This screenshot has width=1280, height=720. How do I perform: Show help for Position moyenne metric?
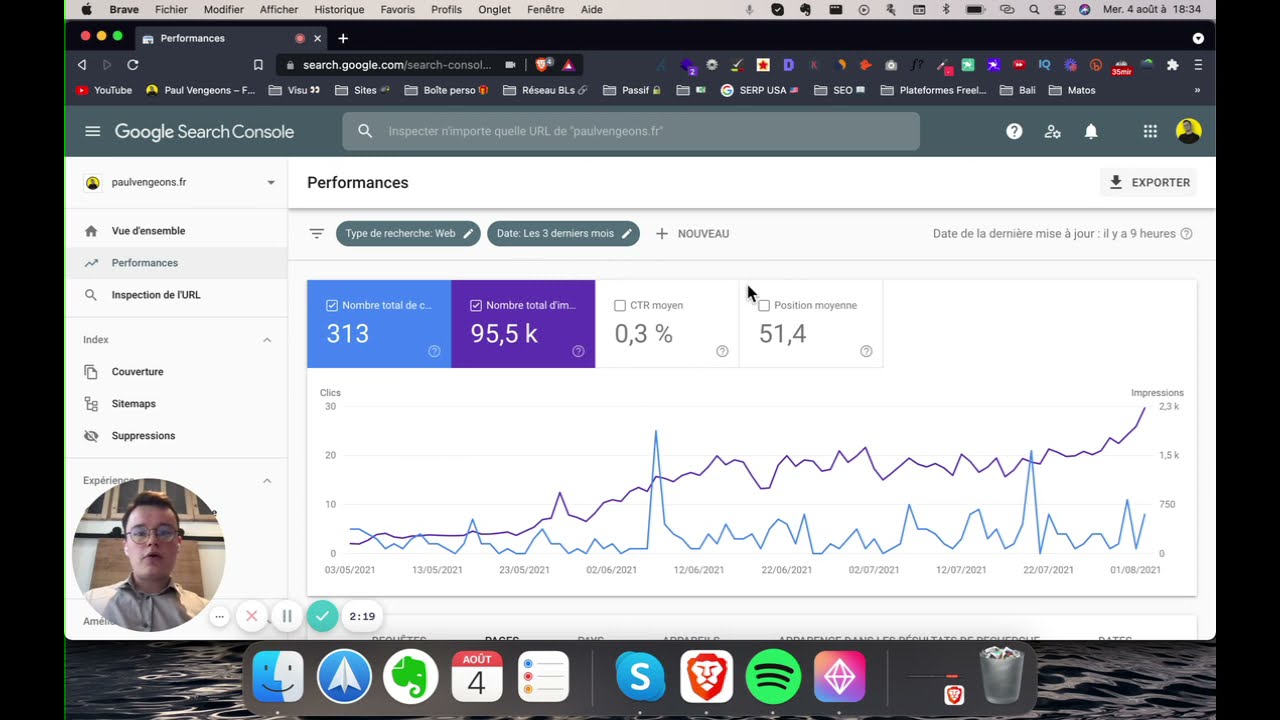(x=866, y=351)
